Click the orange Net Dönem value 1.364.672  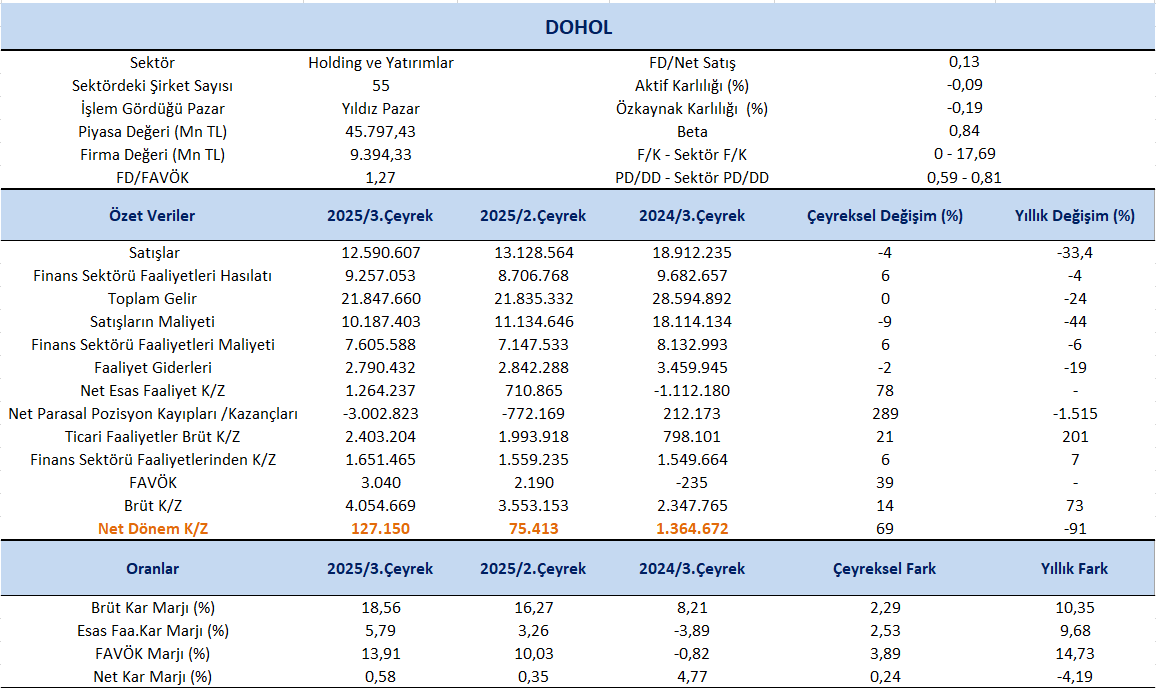tap(691, 529)
